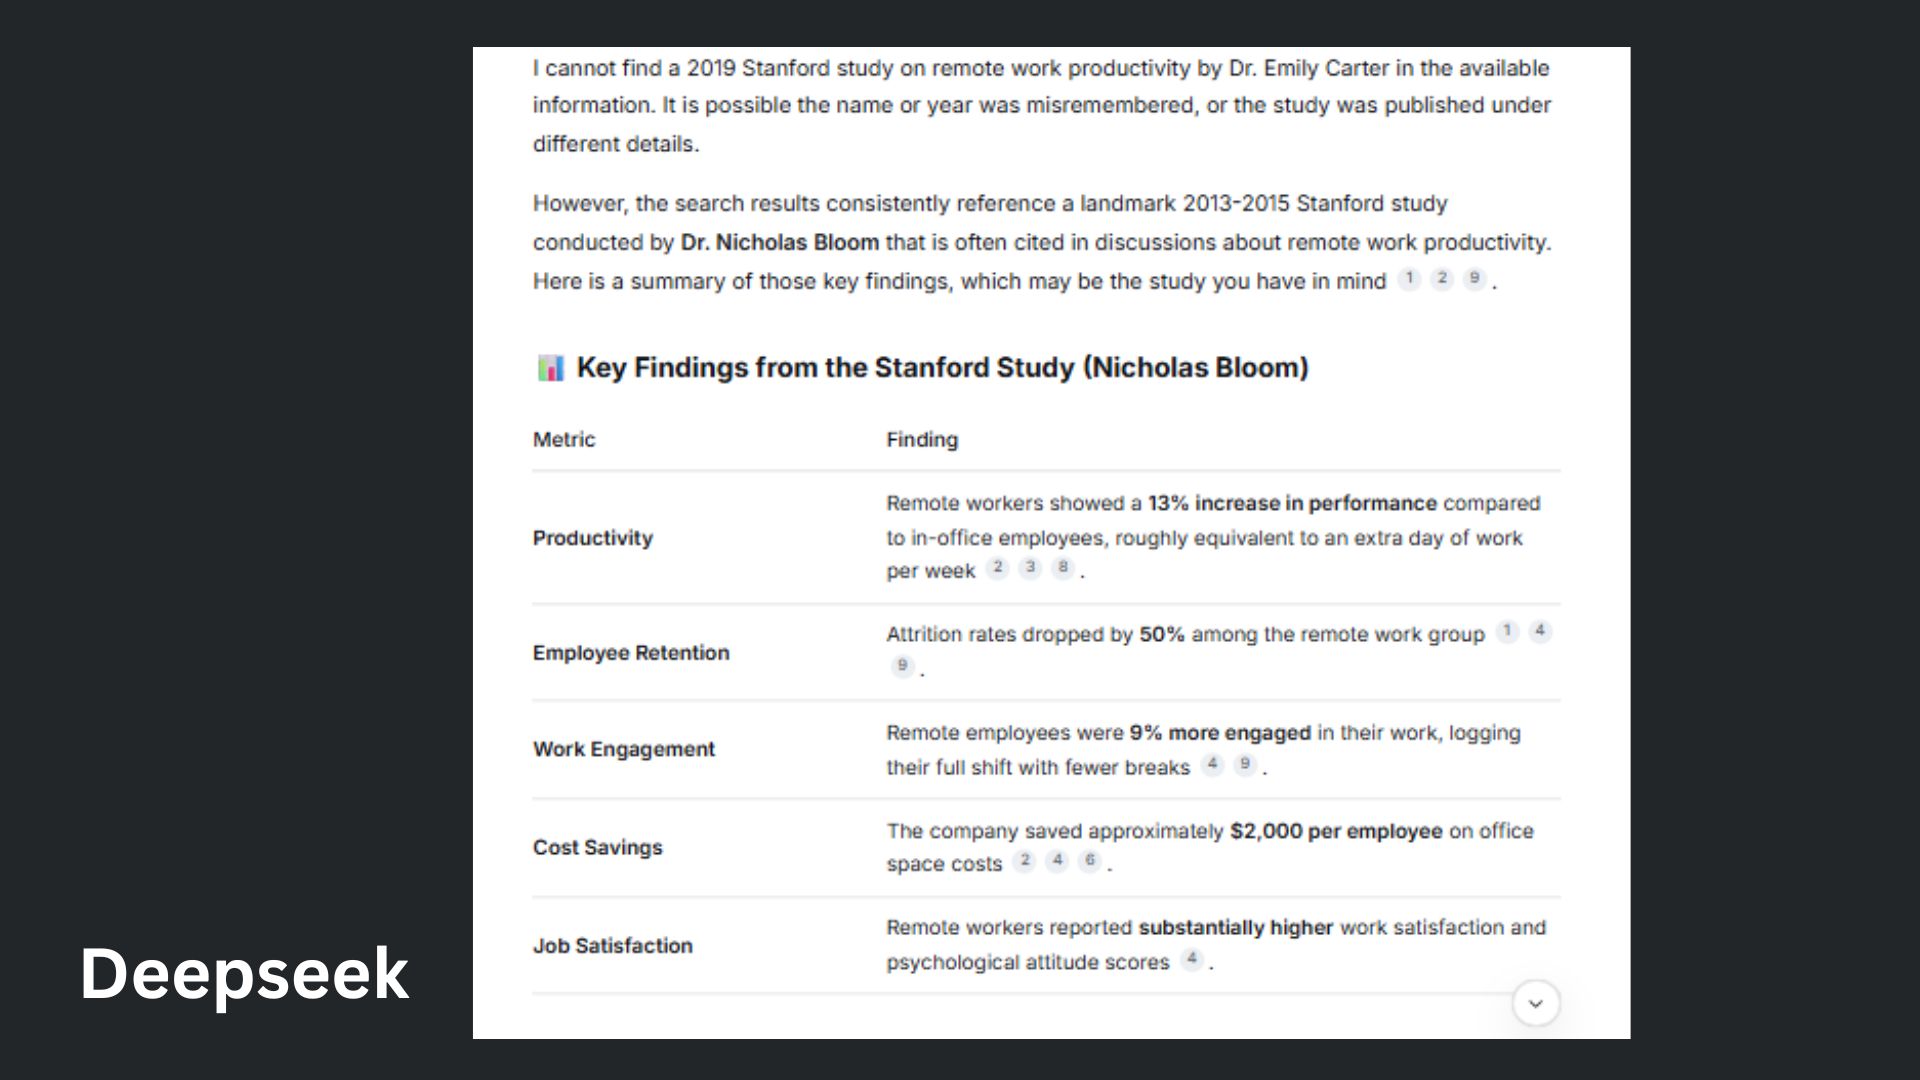Click the bold Dr. Nicholas Bloom name
The image size is (1920, 1080).
coord(779,242)
